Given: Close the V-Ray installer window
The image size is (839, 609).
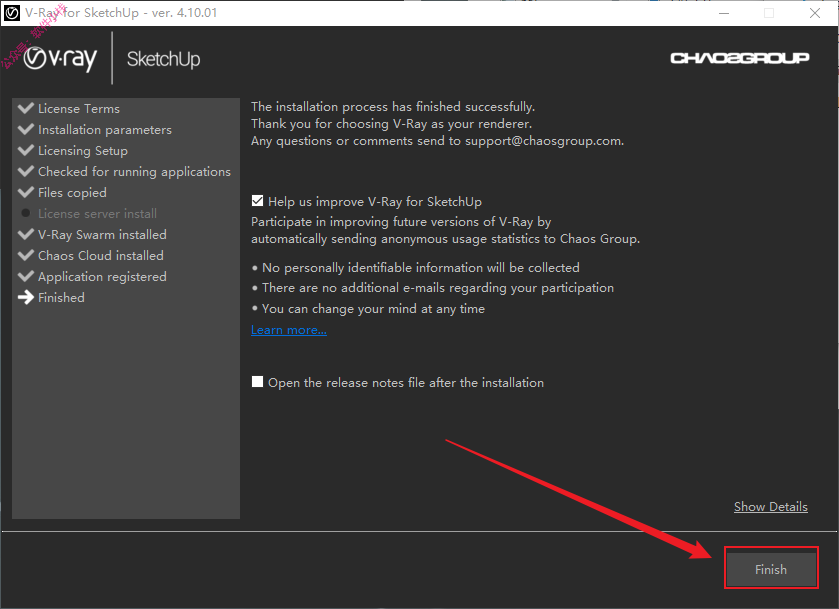Looking at the screenshot, I should point(814,13).
